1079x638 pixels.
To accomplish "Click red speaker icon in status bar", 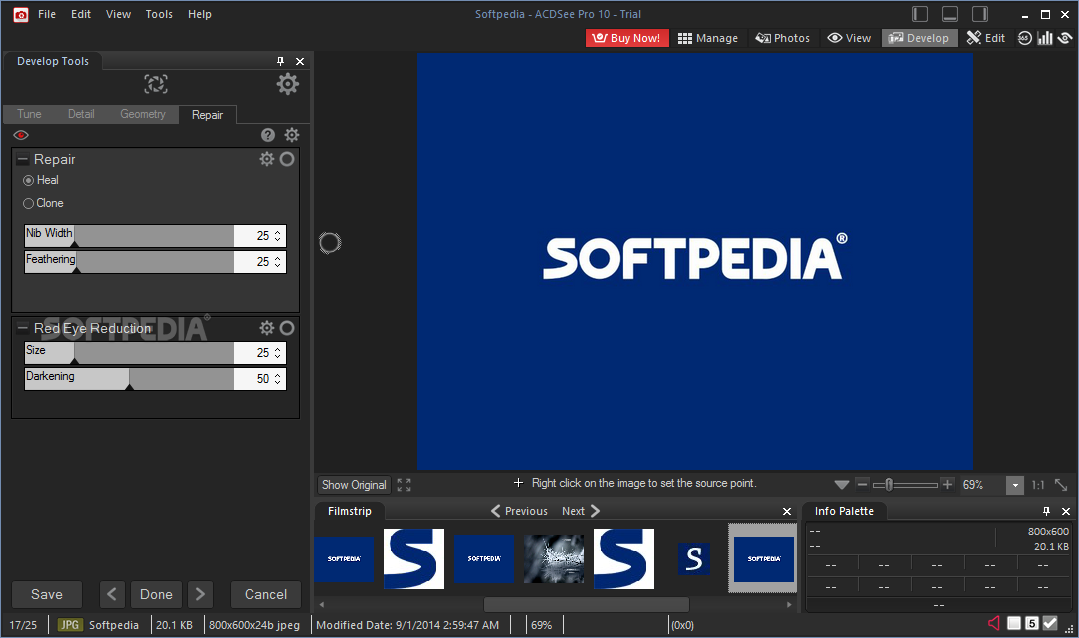I will click(x=994, y=623).
